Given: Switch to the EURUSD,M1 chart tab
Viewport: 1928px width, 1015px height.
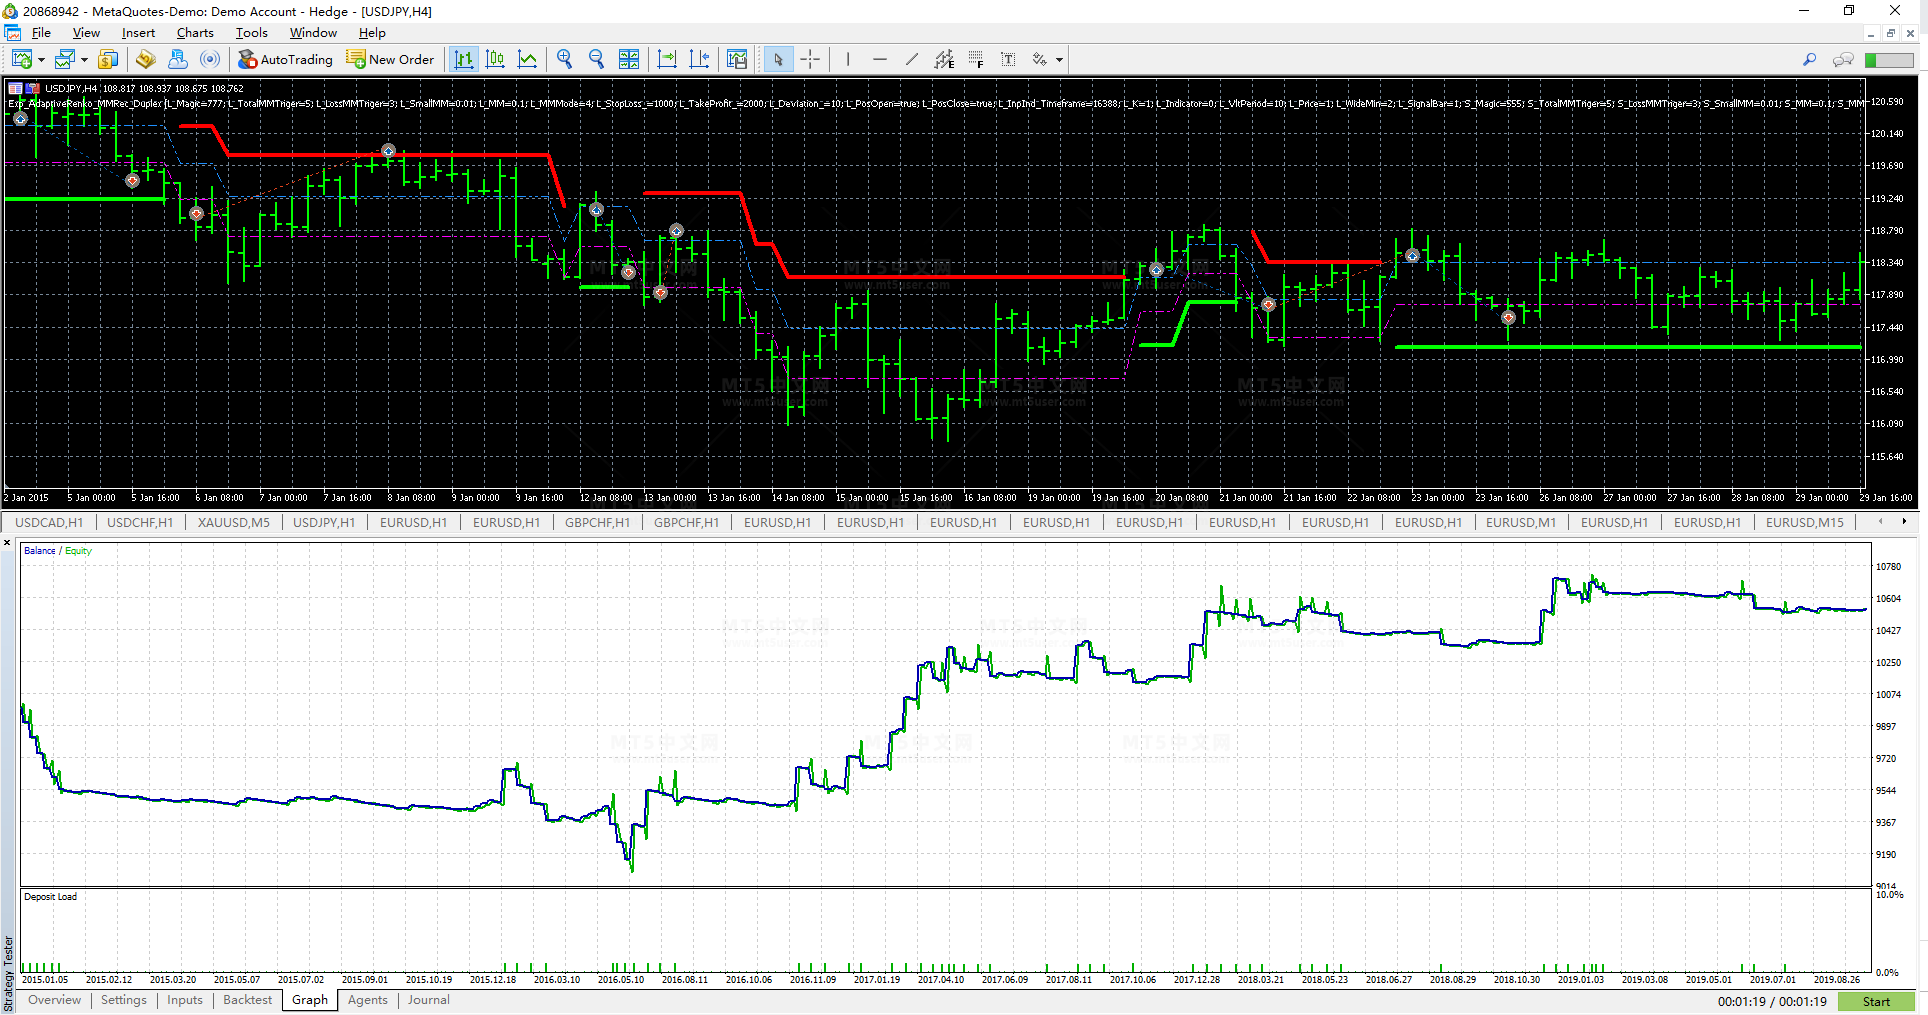Looking at the screenshot, I should pos(1520,522).
